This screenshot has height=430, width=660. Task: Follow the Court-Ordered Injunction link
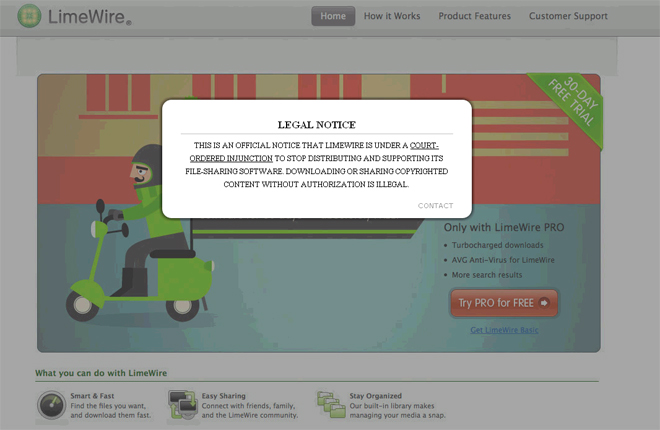tap(423, 146)
